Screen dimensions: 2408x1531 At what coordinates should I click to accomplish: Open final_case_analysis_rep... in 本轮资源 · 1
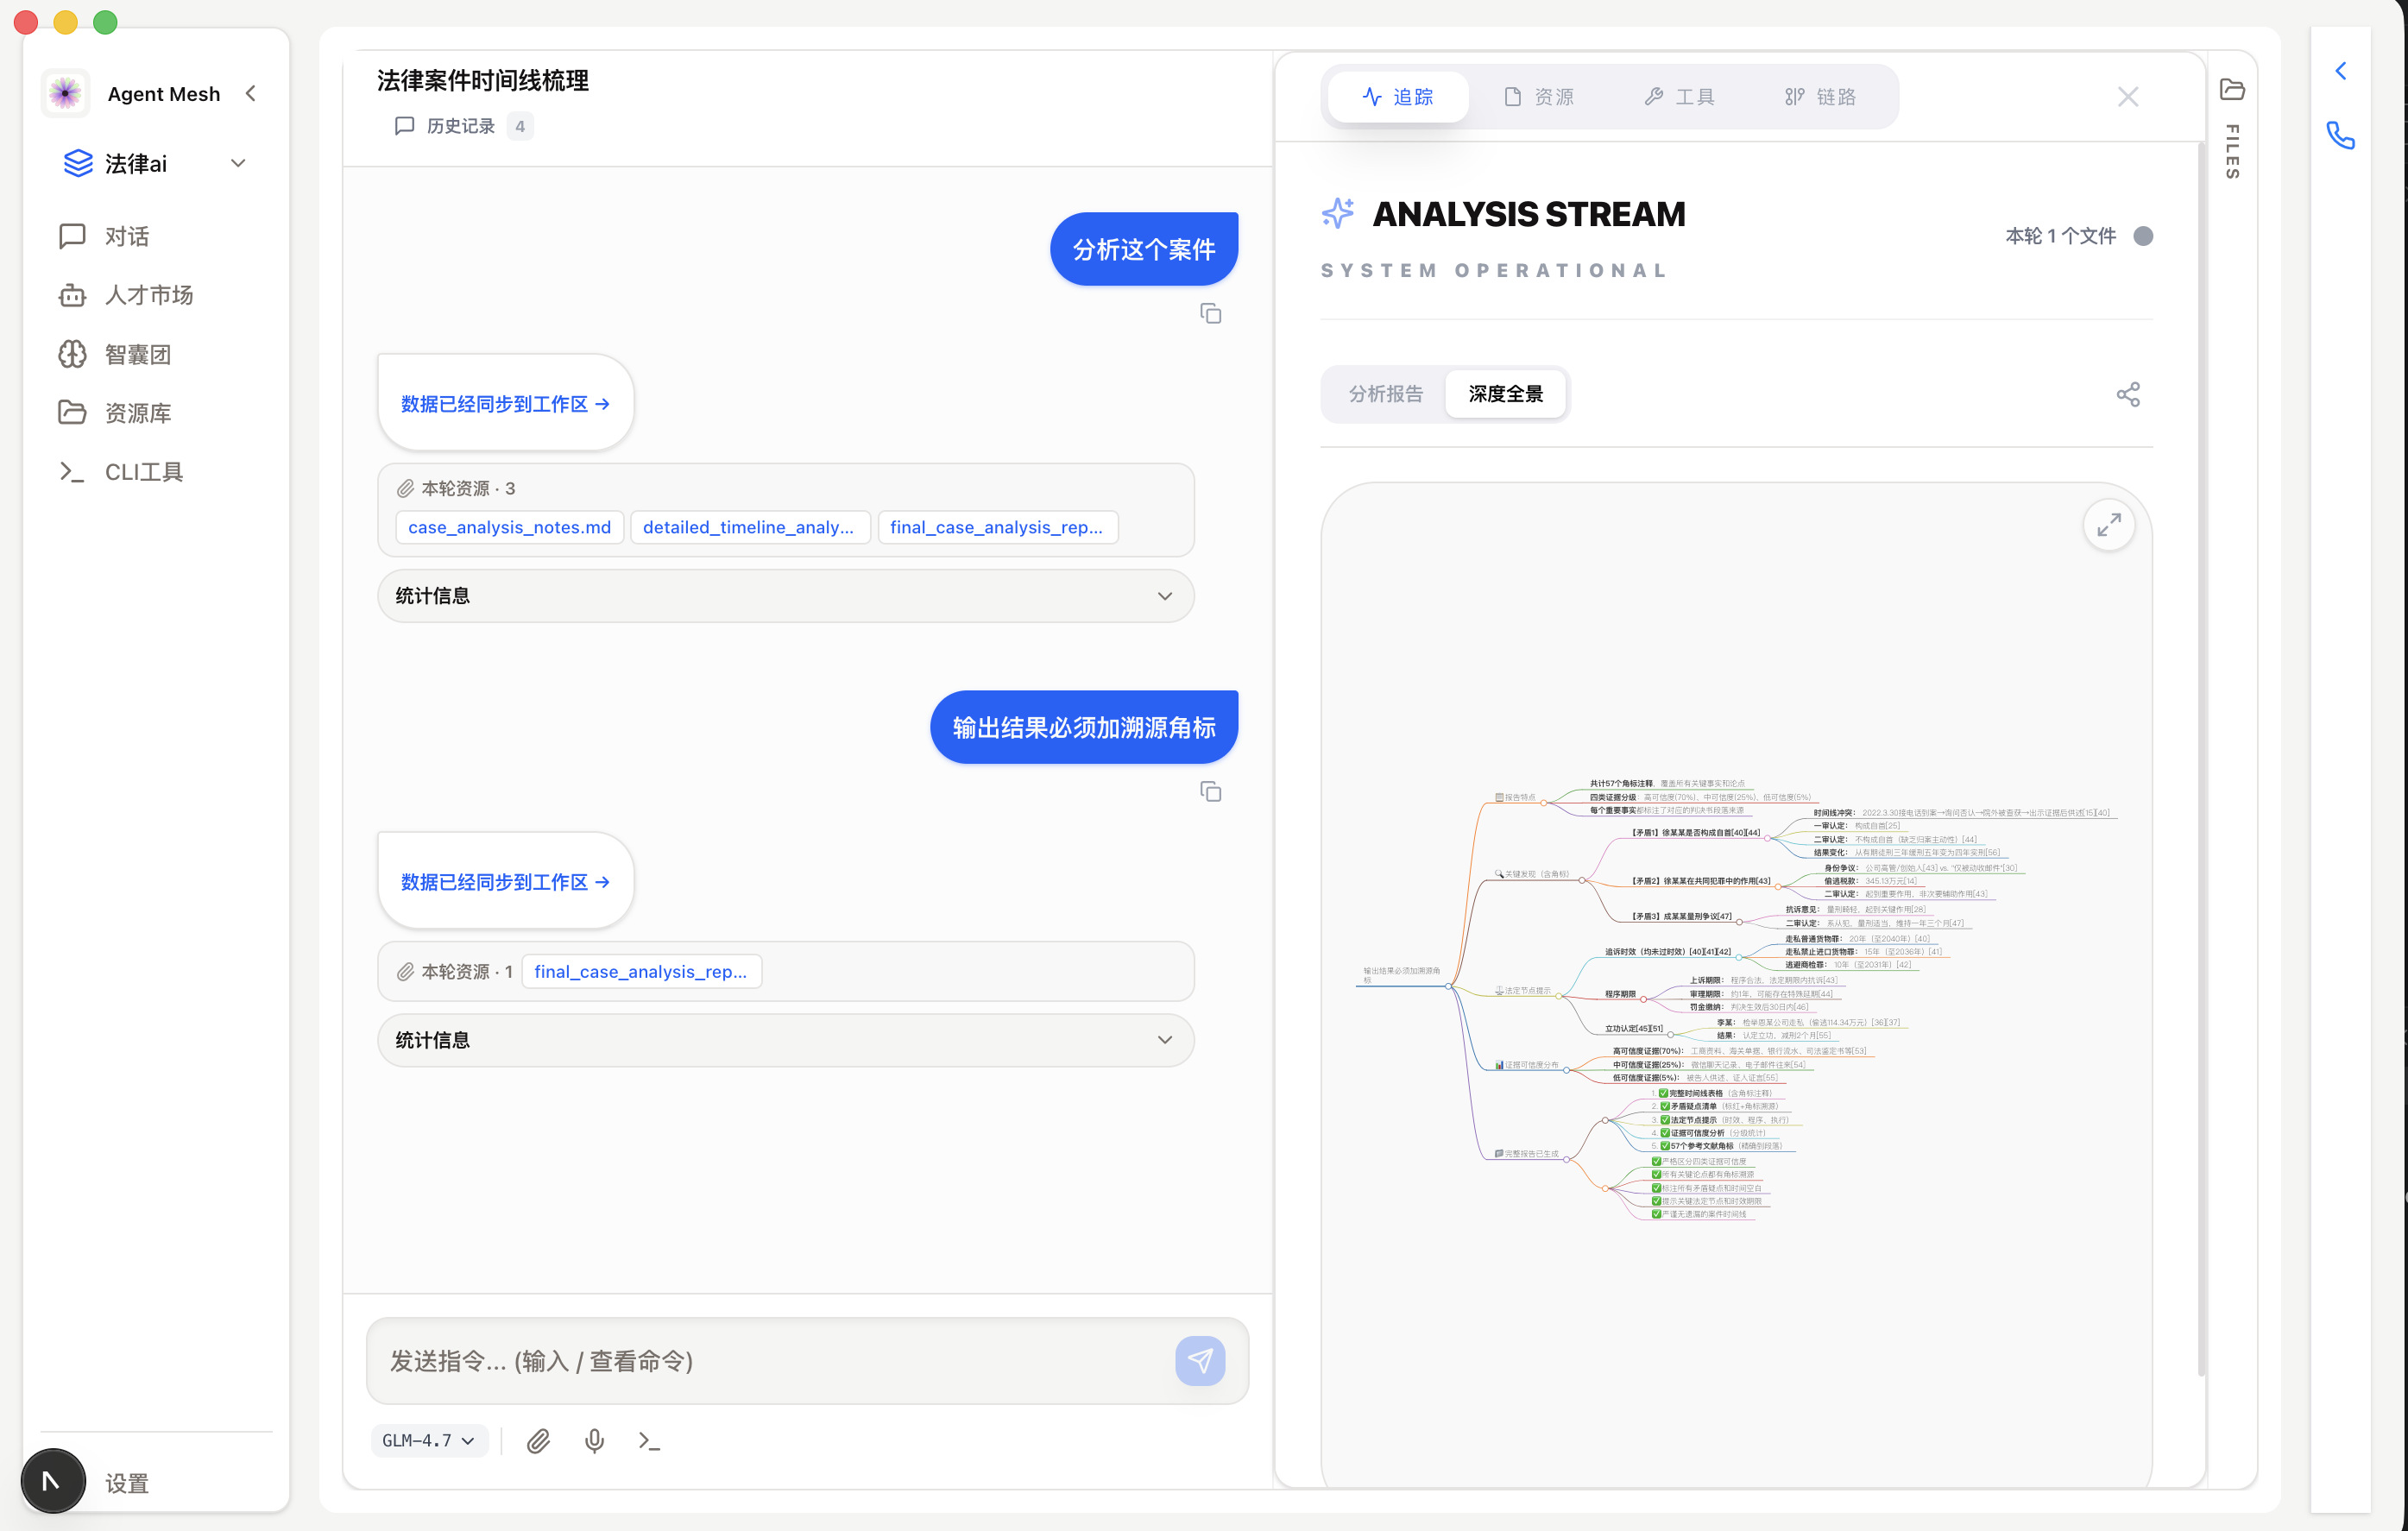tap(641, 971)
